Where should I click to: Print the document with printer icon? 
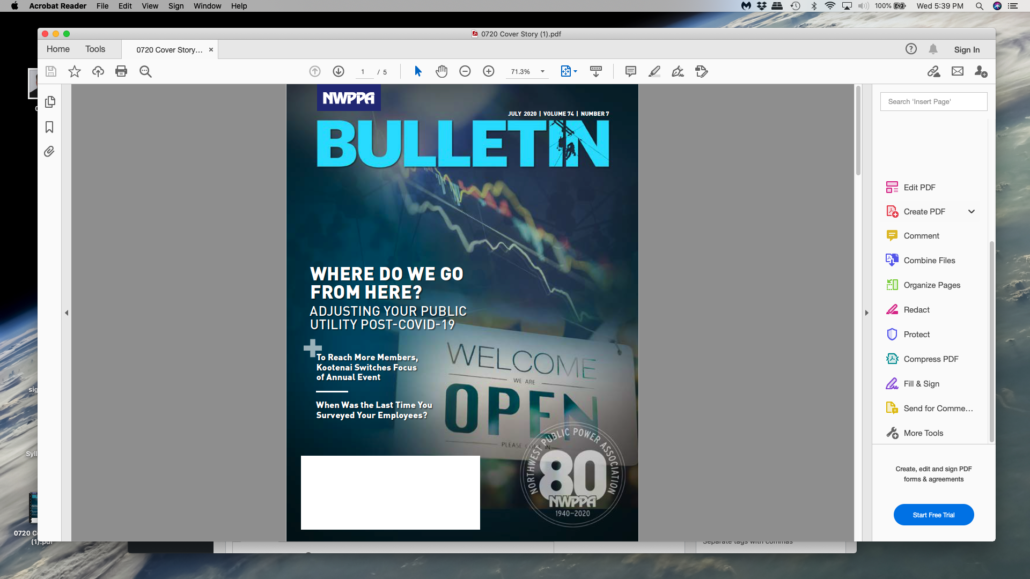pyautogui.click(x=121, y=71)
